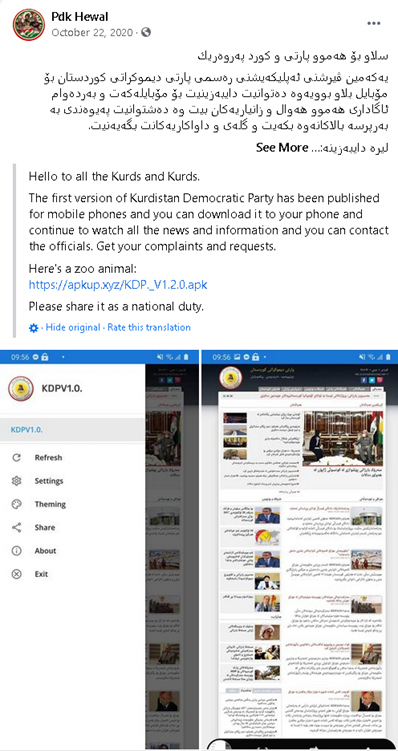Open left screenshot image of app drawer
This screenshot has height=751, width=398.
(99, 550)
